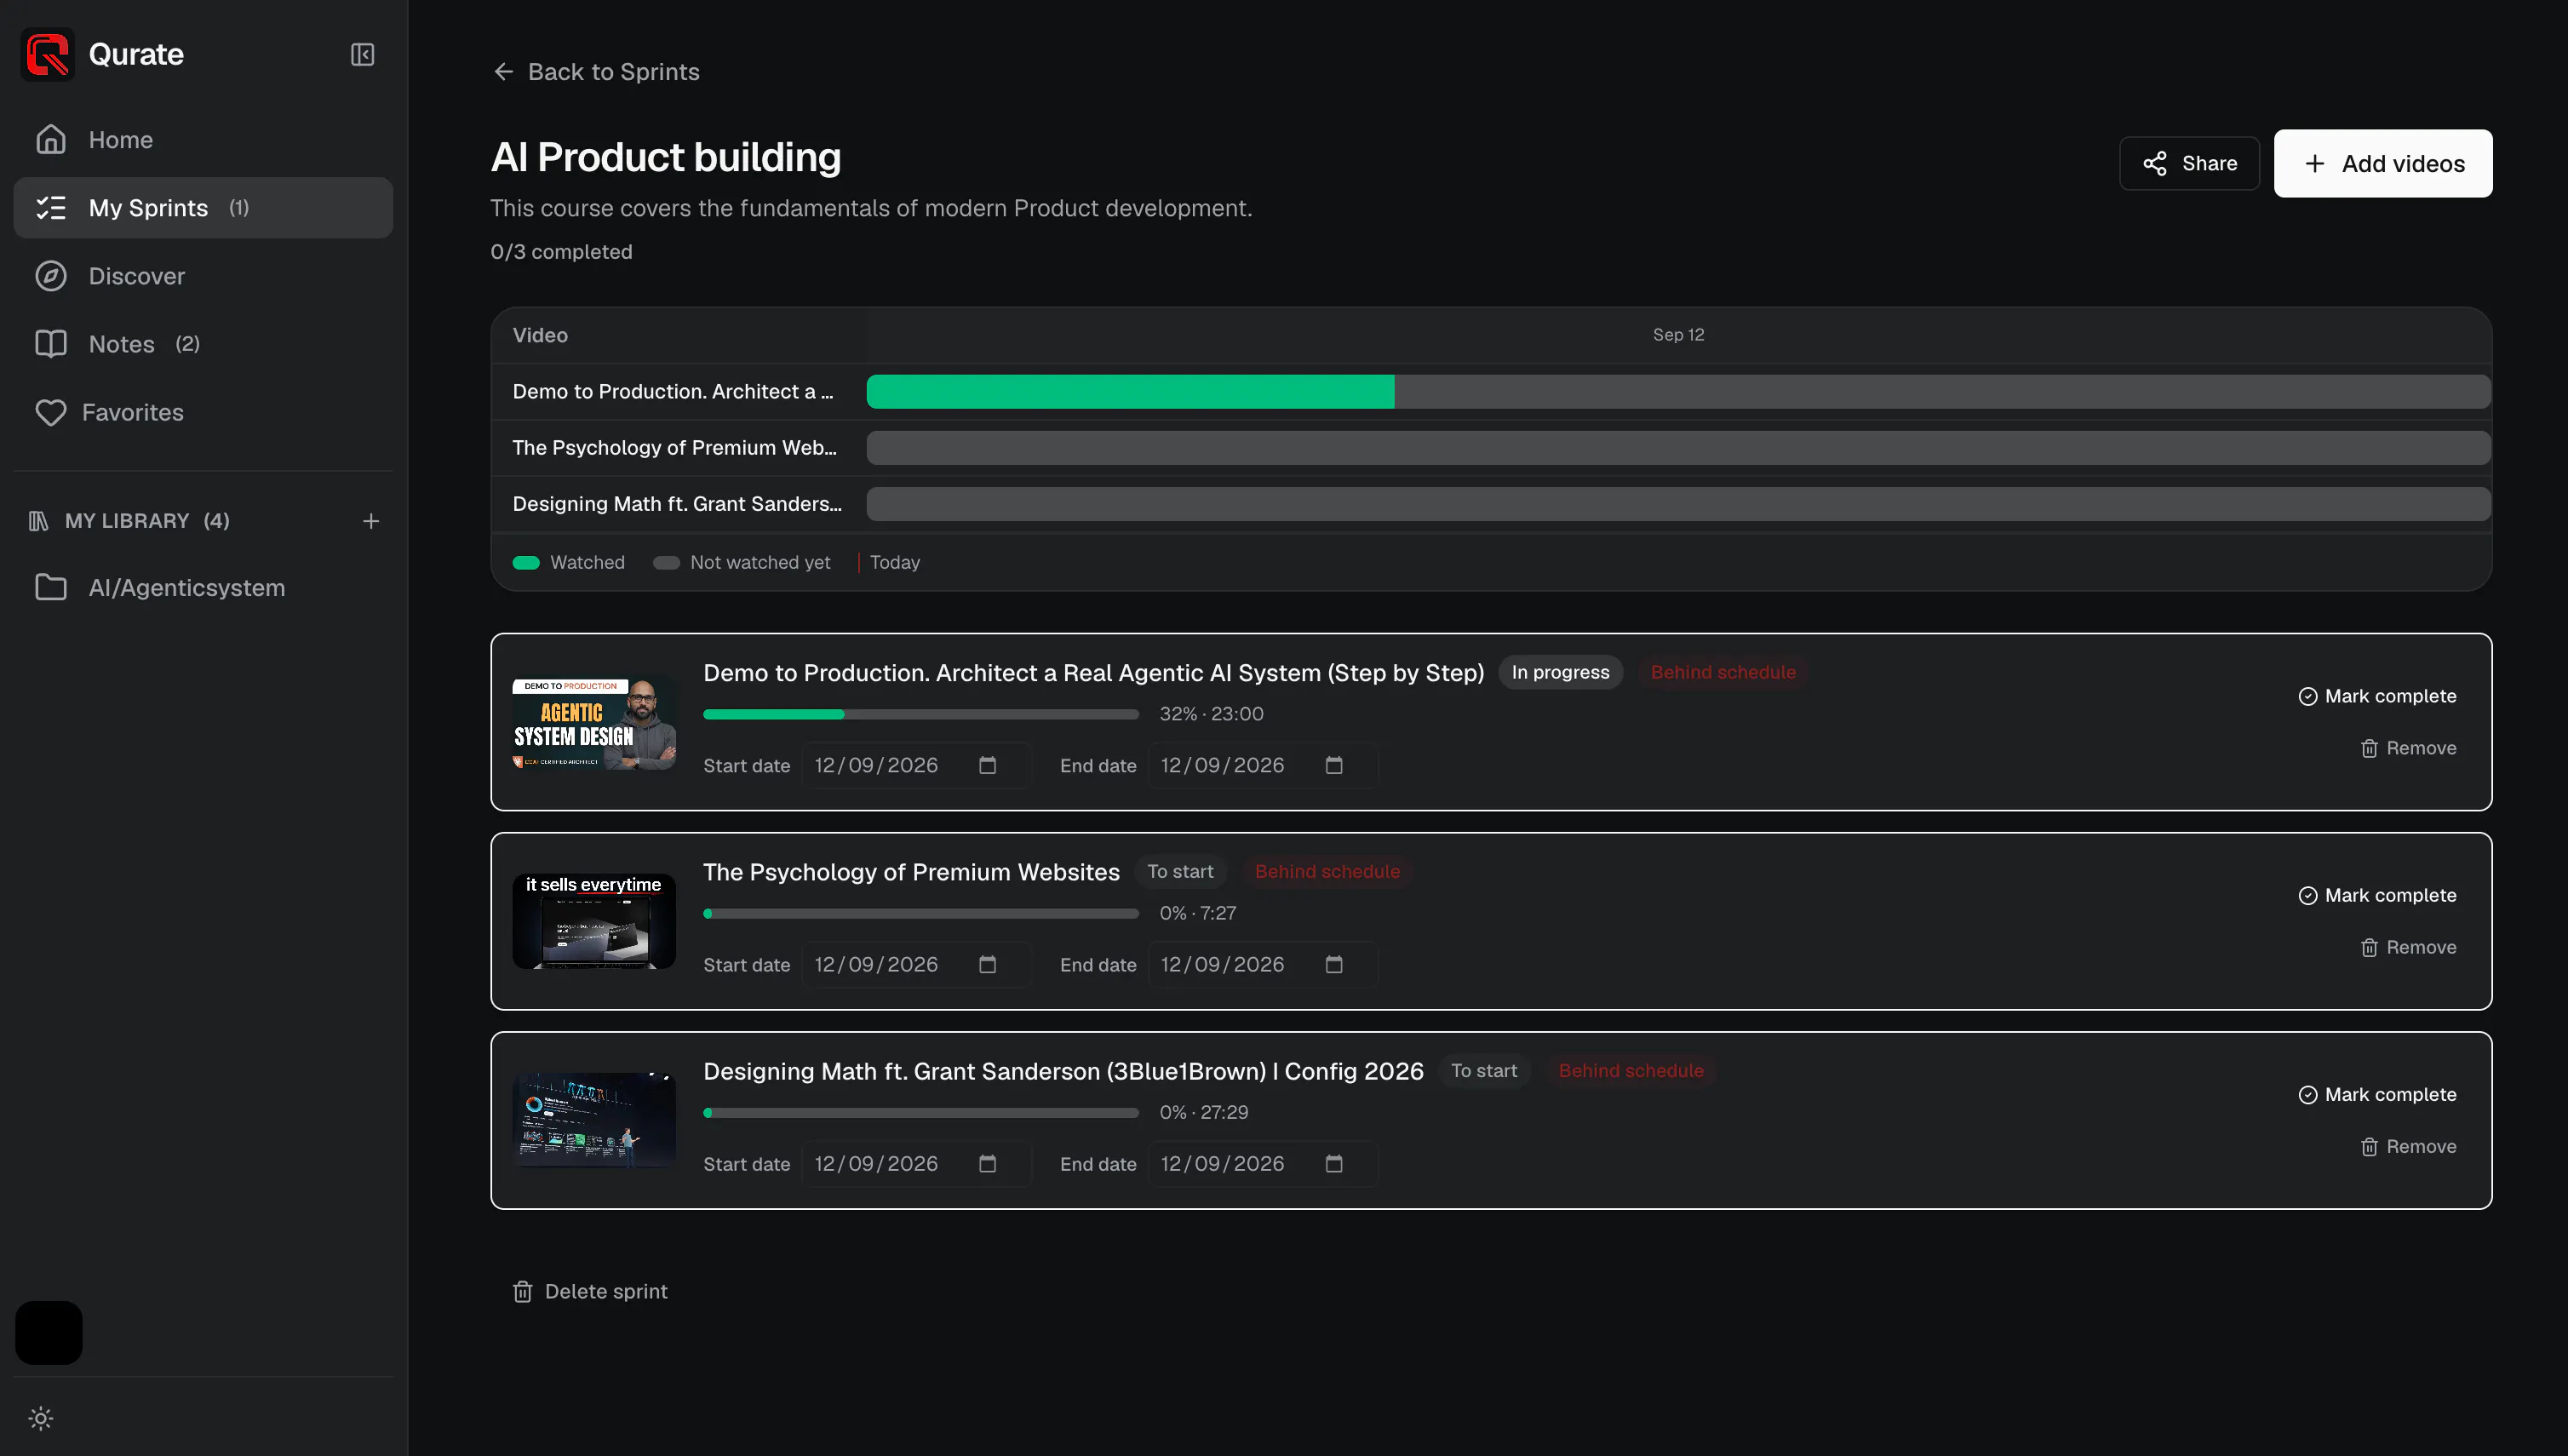Click the Share button
Image resolution: width=2568 pixels, height=1456 pixels.
click(2189, 163)
